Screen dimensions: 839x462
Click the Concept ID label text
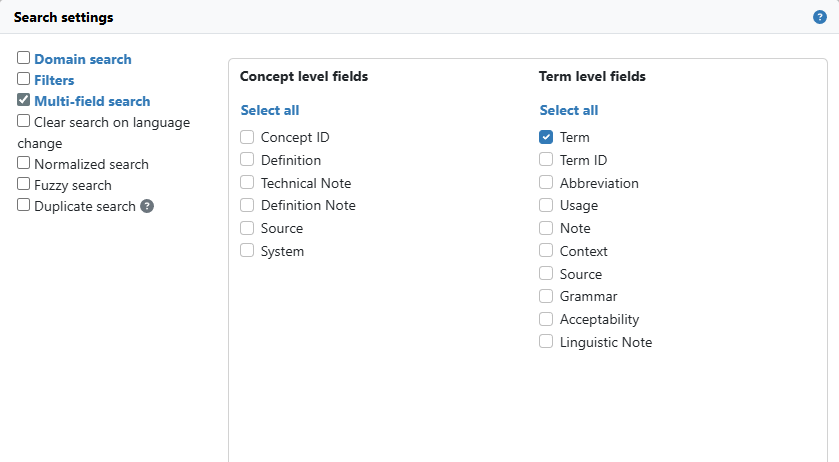(295, 138)
